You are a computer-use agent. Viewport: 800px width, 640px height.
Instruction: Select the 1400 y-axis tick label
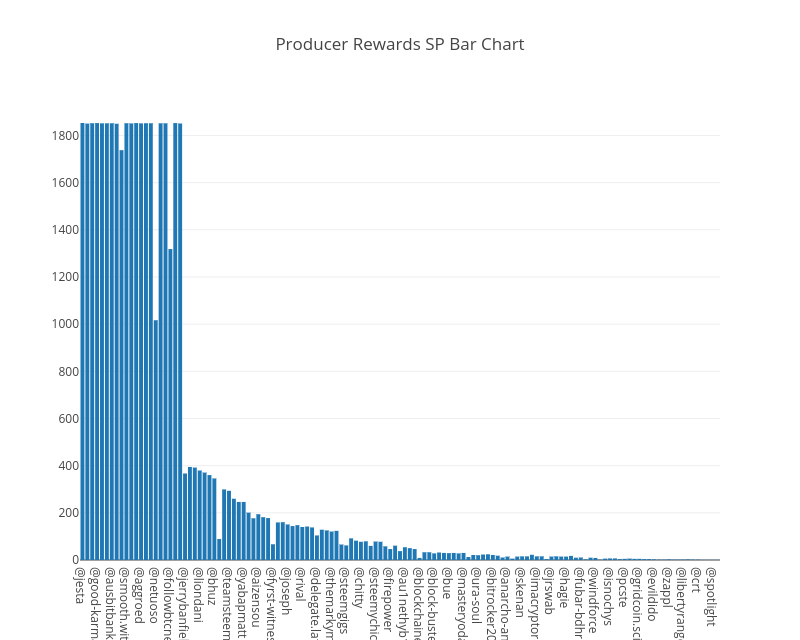[65, 230]
